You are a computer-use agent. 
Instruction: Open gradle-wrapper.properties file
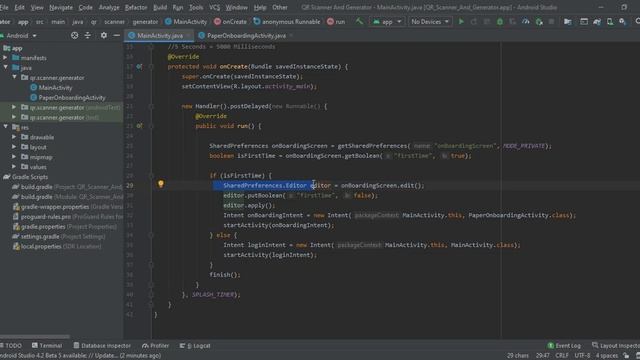[67, 207]
